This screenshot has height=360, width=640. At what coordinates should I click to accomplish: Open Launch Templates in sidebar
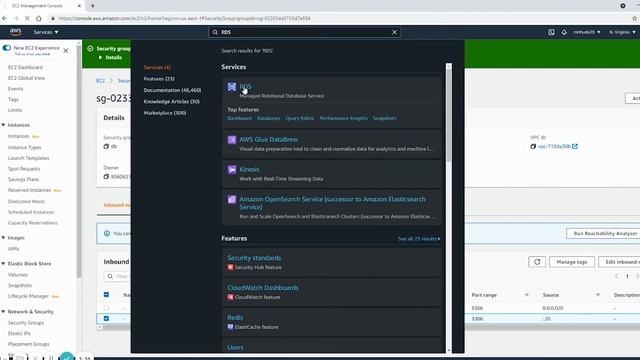coord(28,158)
